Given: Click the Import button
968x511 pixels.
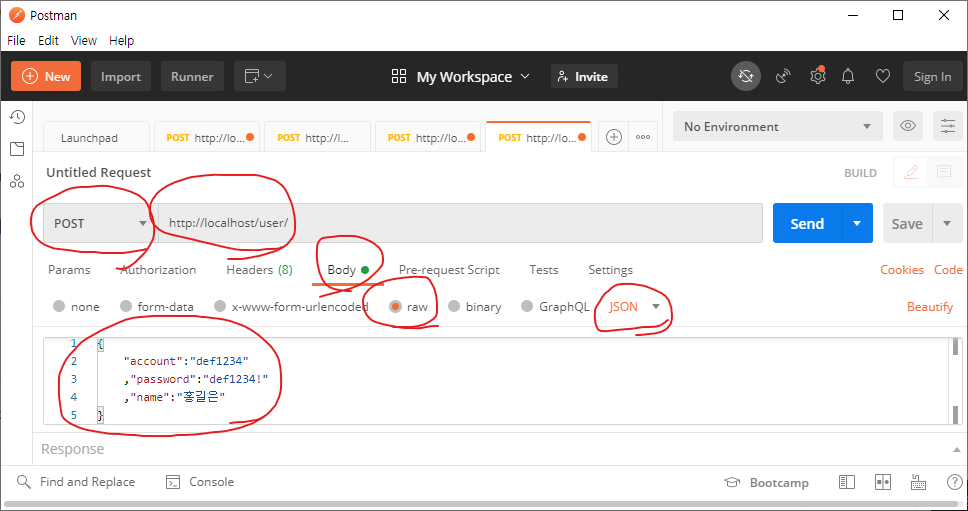Looking at the screenshot, I should pyautogui.click(x=121, y=77).
